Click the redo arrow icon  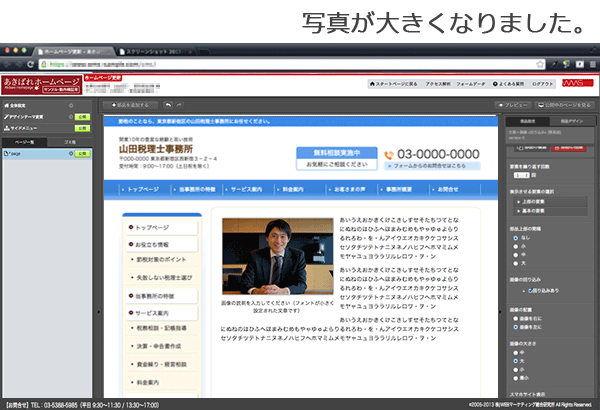point(179,104)
